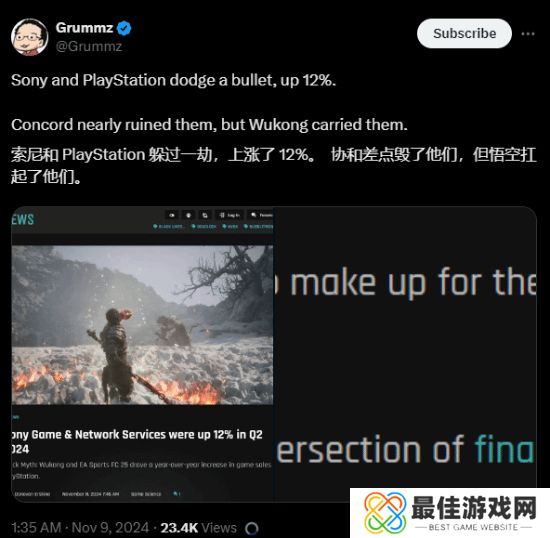Viewport: 550px width, 538px height.
Task: Subscribe to Grummz
Action: 464,34
